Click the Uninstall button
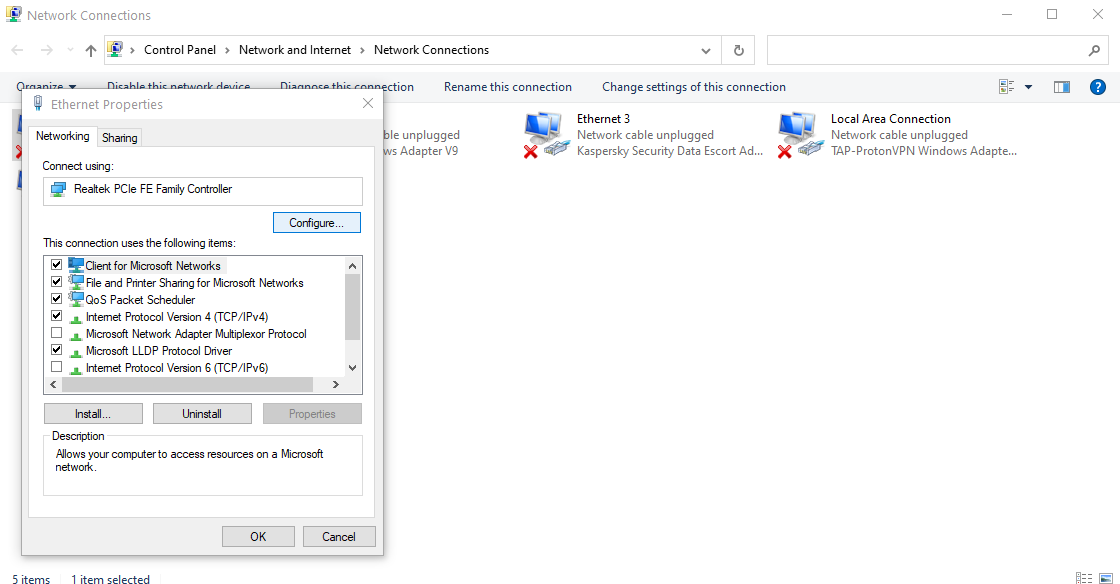Screen dimensions: 1120x584 202,413
